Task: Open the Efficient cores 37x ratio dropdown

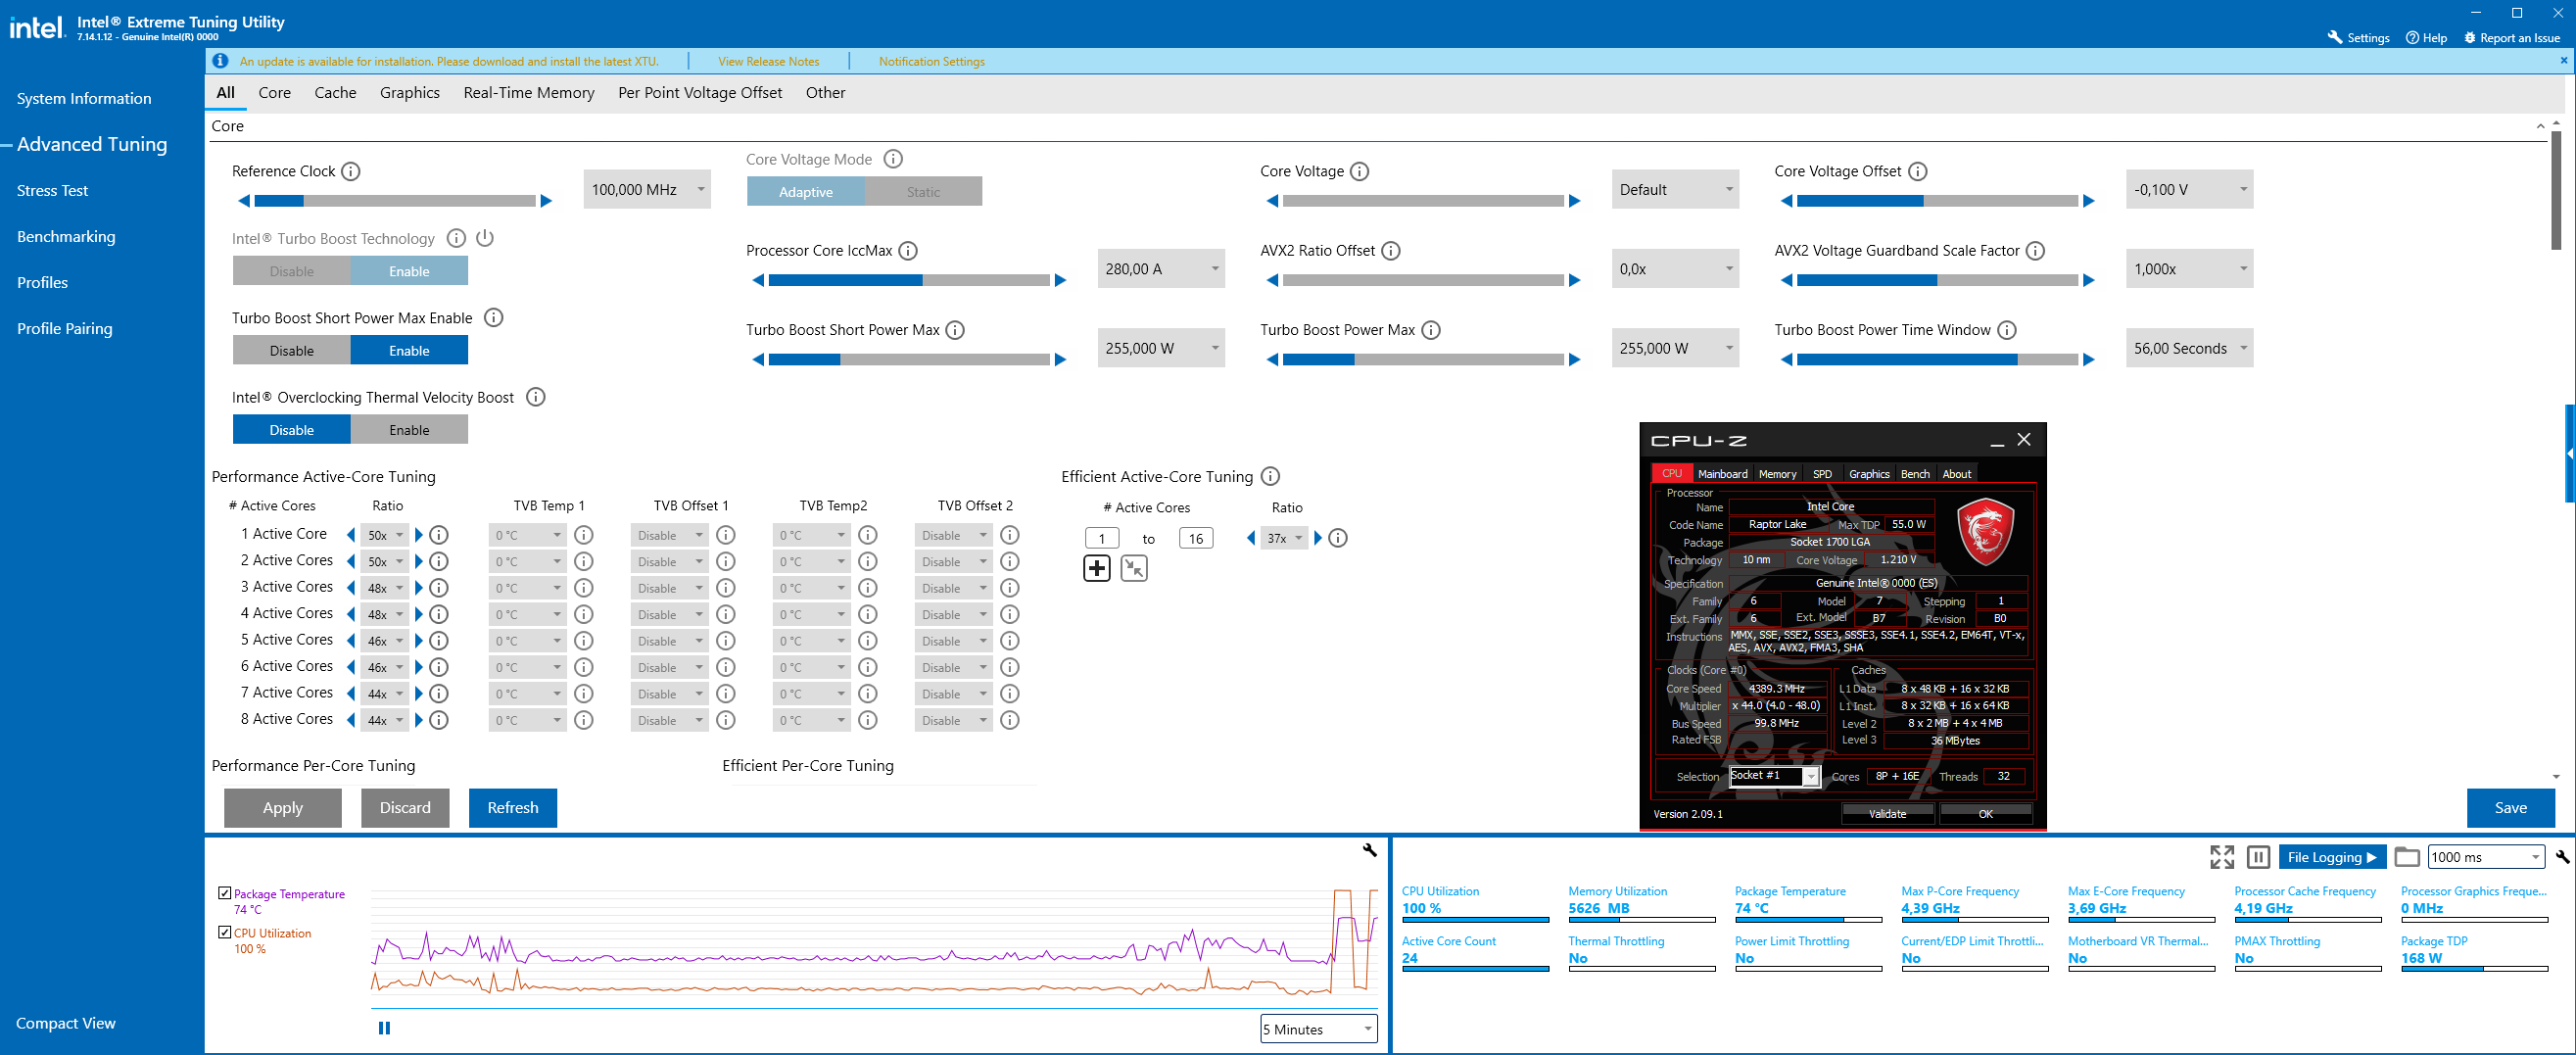Action: [x=1284, y=538]
